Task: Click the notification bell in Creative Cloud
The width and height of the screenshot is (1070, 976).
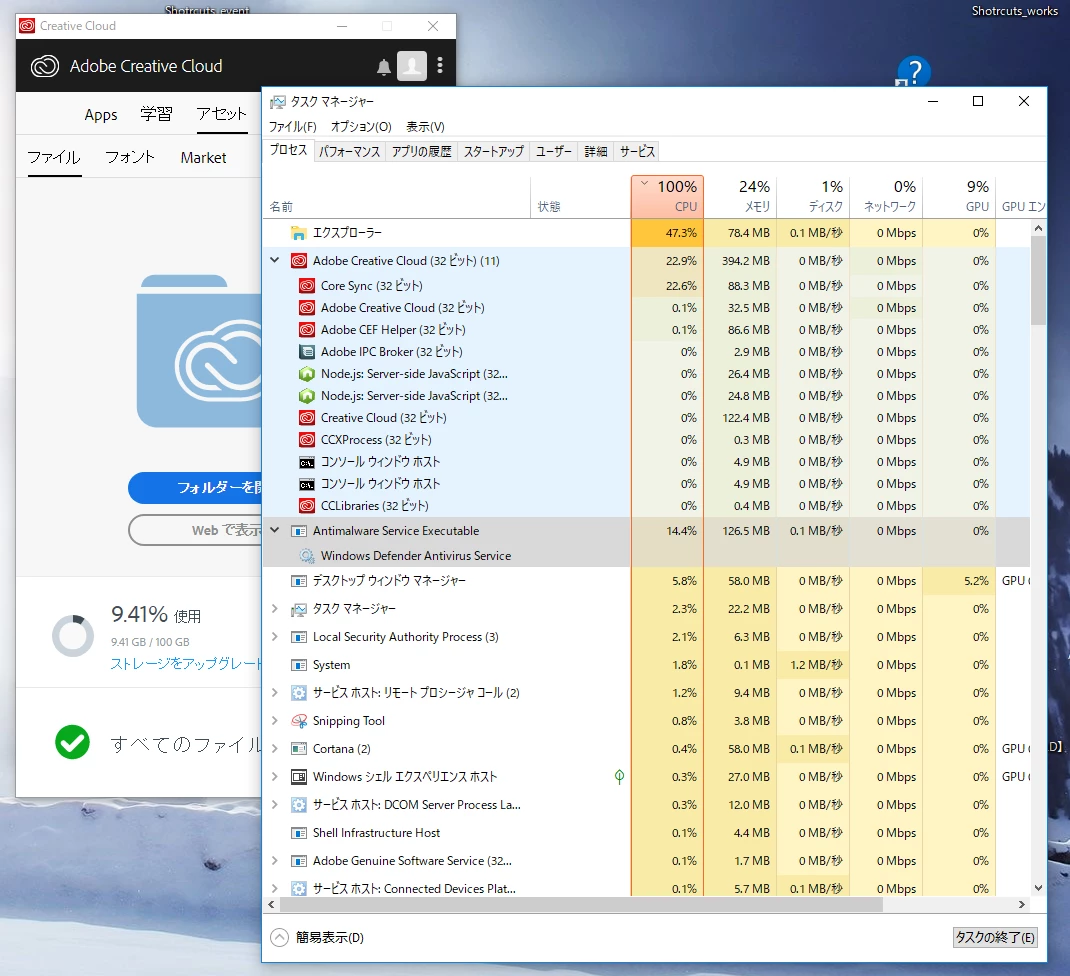Action: 384,66
